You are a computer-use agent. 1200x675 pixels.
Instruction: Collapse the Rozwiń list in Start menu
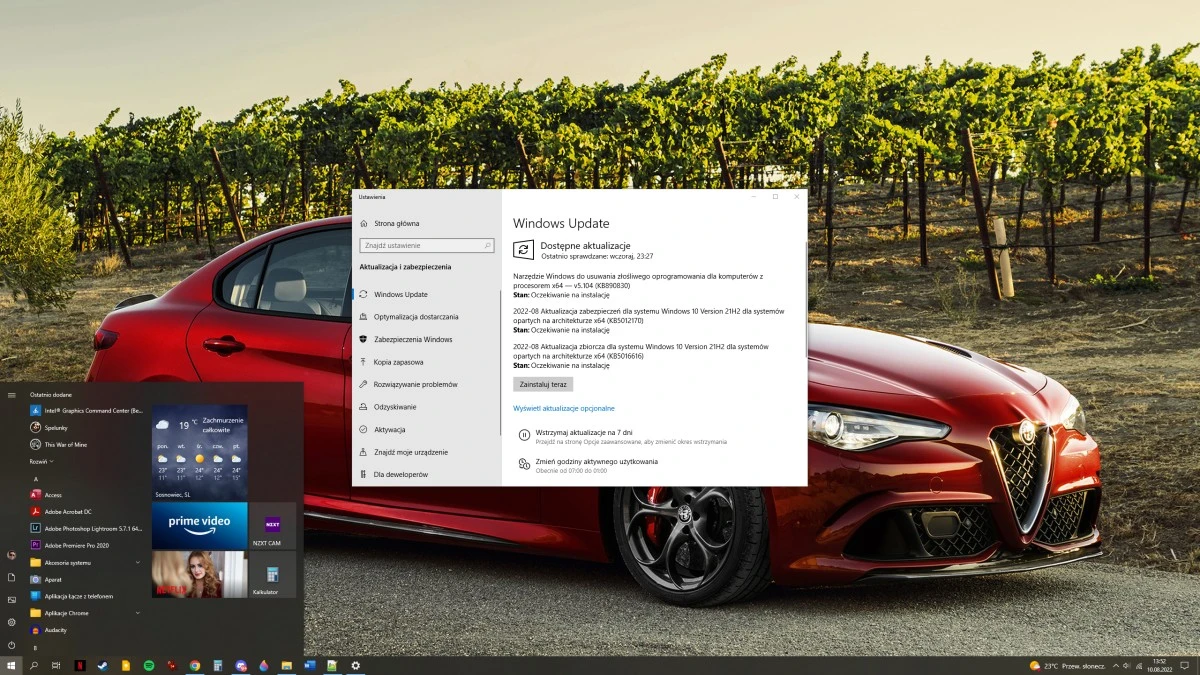tap(41, 462)
